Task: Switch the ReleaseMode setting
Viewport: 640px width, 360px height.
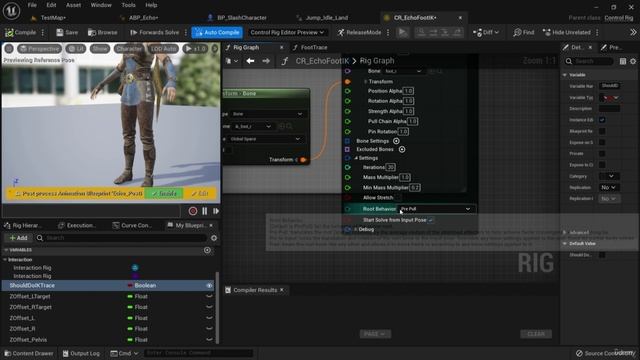Action: point(359,32)
